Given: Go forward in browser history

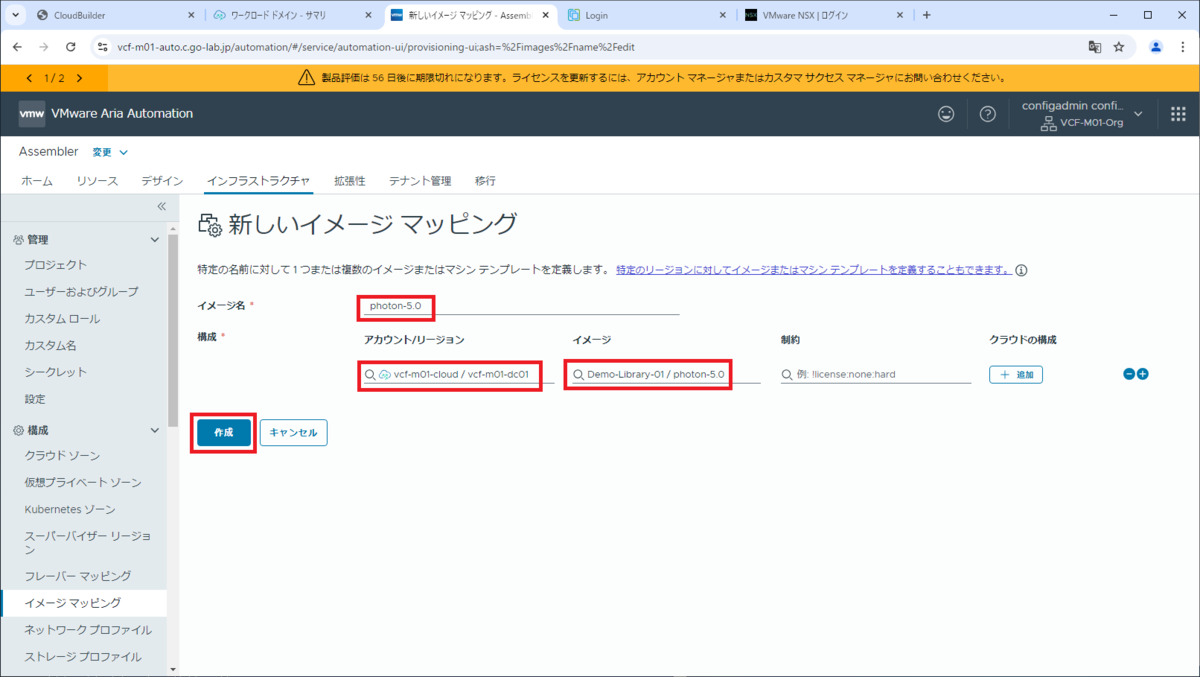Looking at the screenshot, I should coord(43,47).
